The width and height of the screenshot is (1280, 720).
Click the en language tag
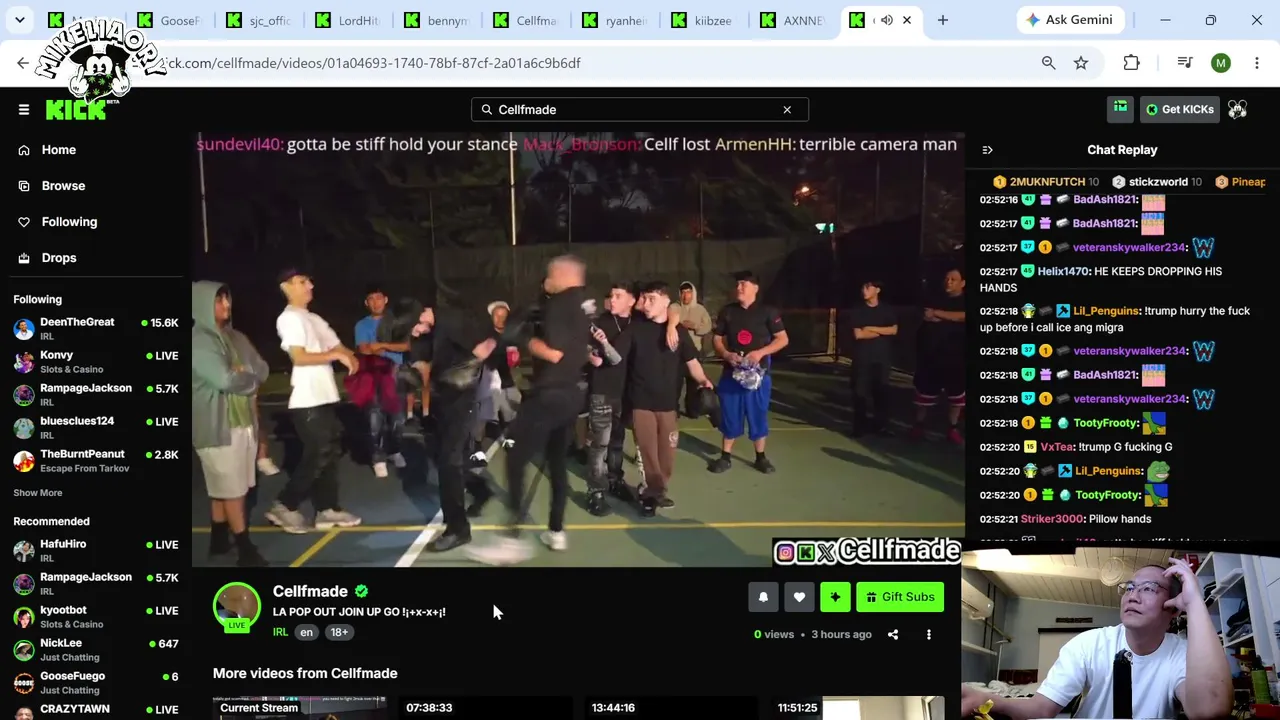click(x=306, y=632)
